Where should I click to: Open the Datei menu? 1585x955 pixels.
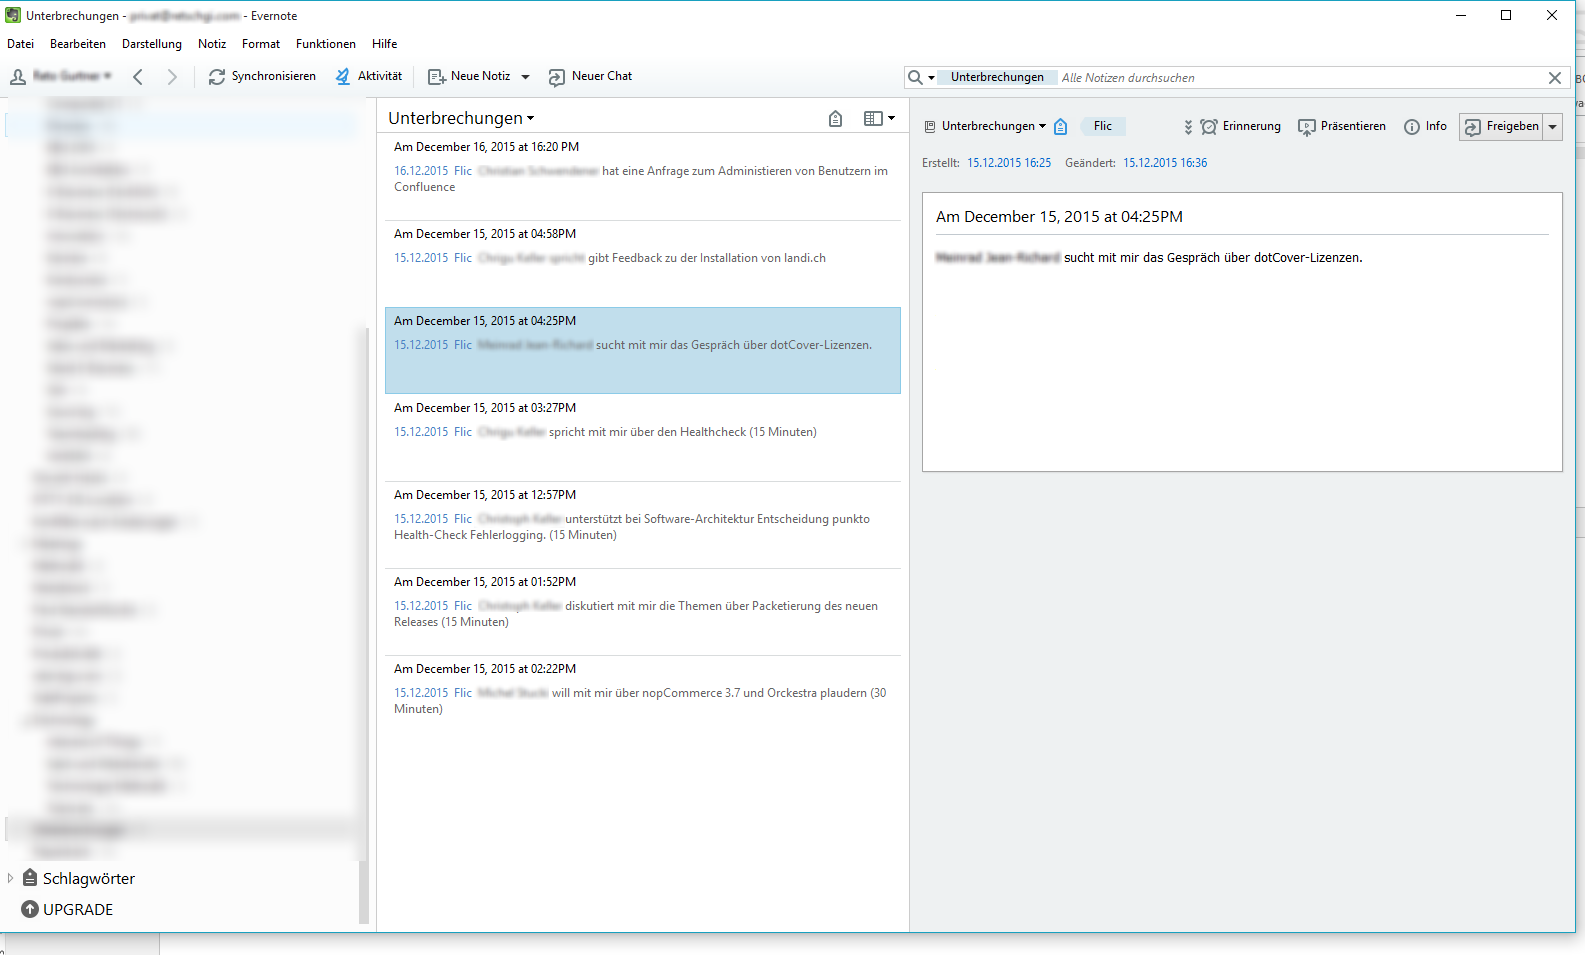pyautogui.click(x=20, y=44)
